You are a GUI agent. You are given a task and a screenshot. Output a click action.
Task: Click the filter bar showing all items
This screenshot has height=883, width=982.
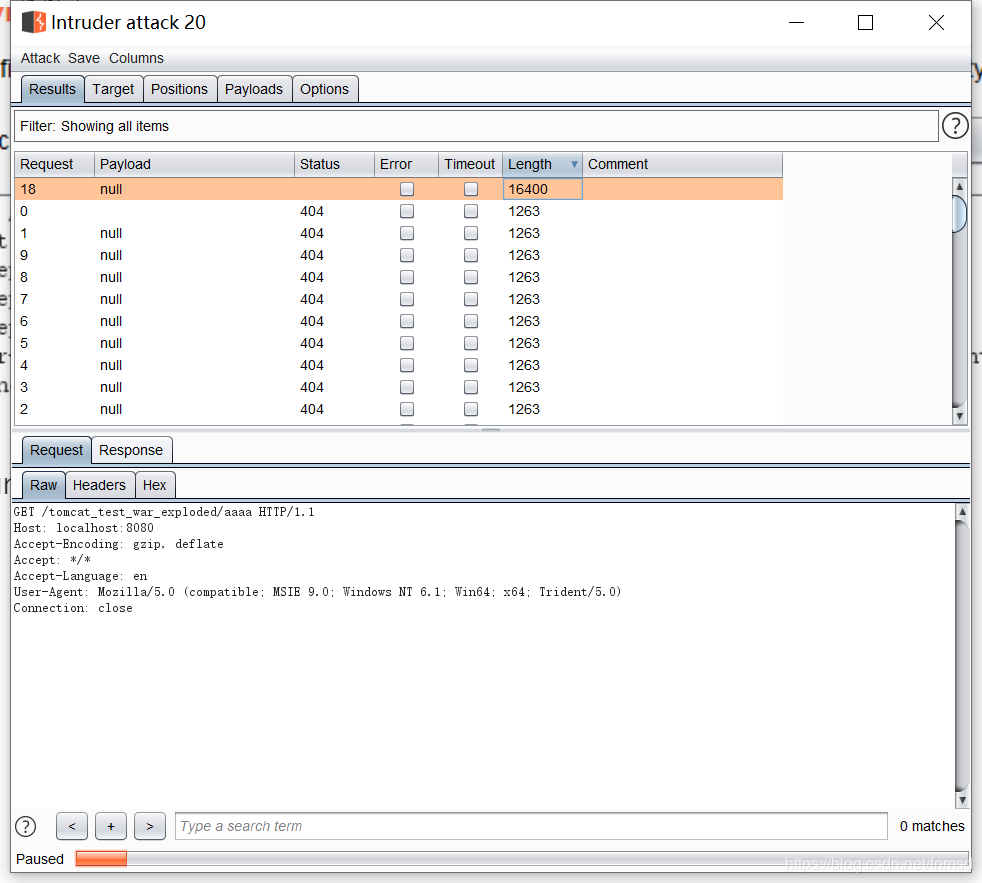pyautogui.click(x=476, y=126)
